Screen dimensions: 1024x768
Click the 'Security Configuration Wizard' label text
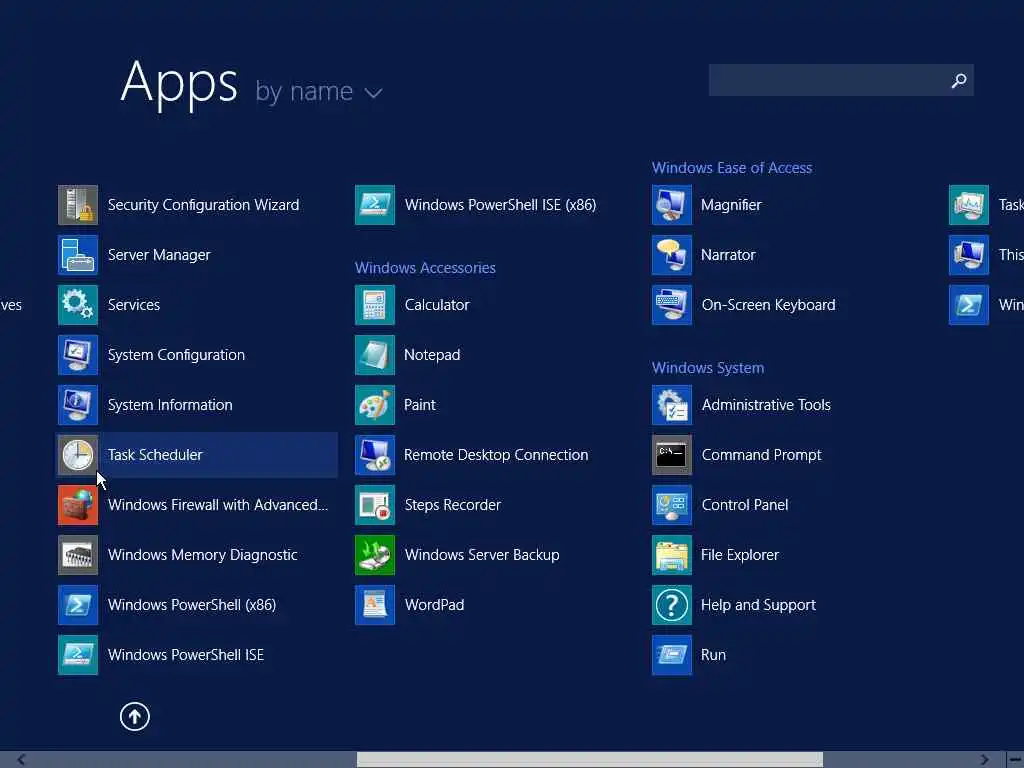point(203,205)
